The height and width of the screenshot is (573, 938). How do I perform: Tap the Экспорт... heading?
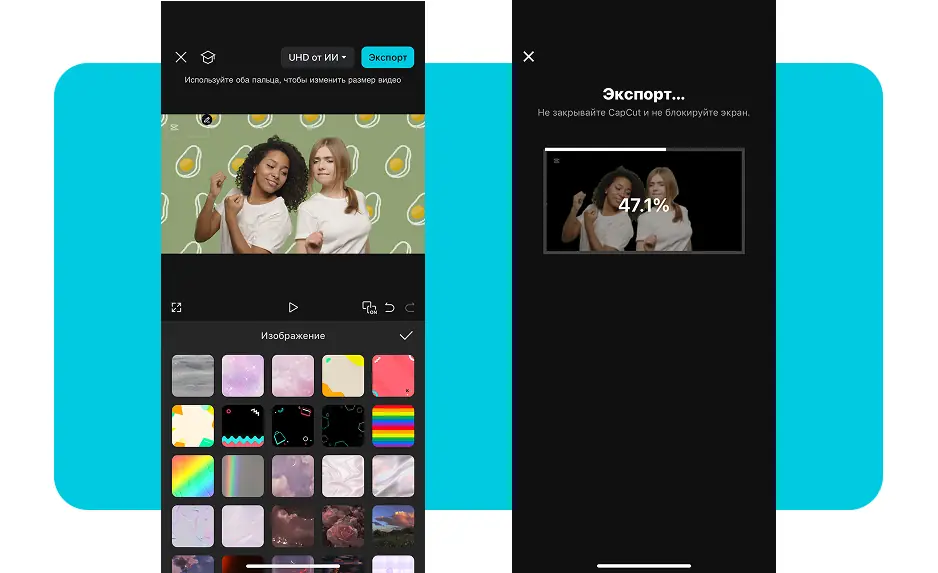[x=644, y=95]
